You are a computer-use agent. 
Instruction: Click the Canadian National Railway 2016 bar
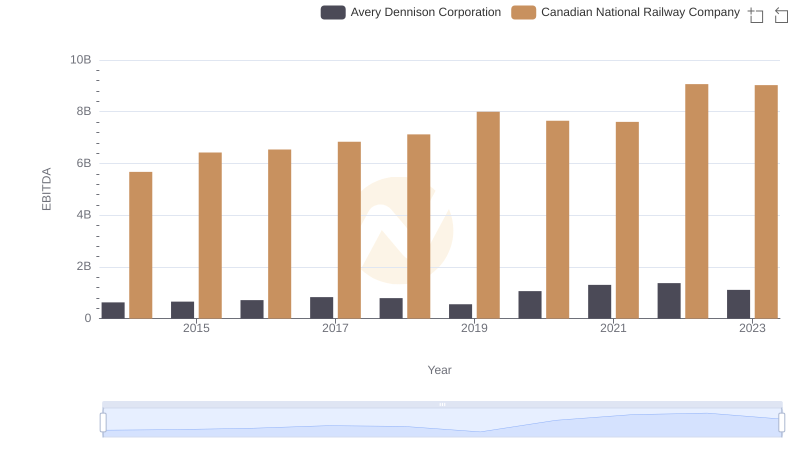(280, 234)
